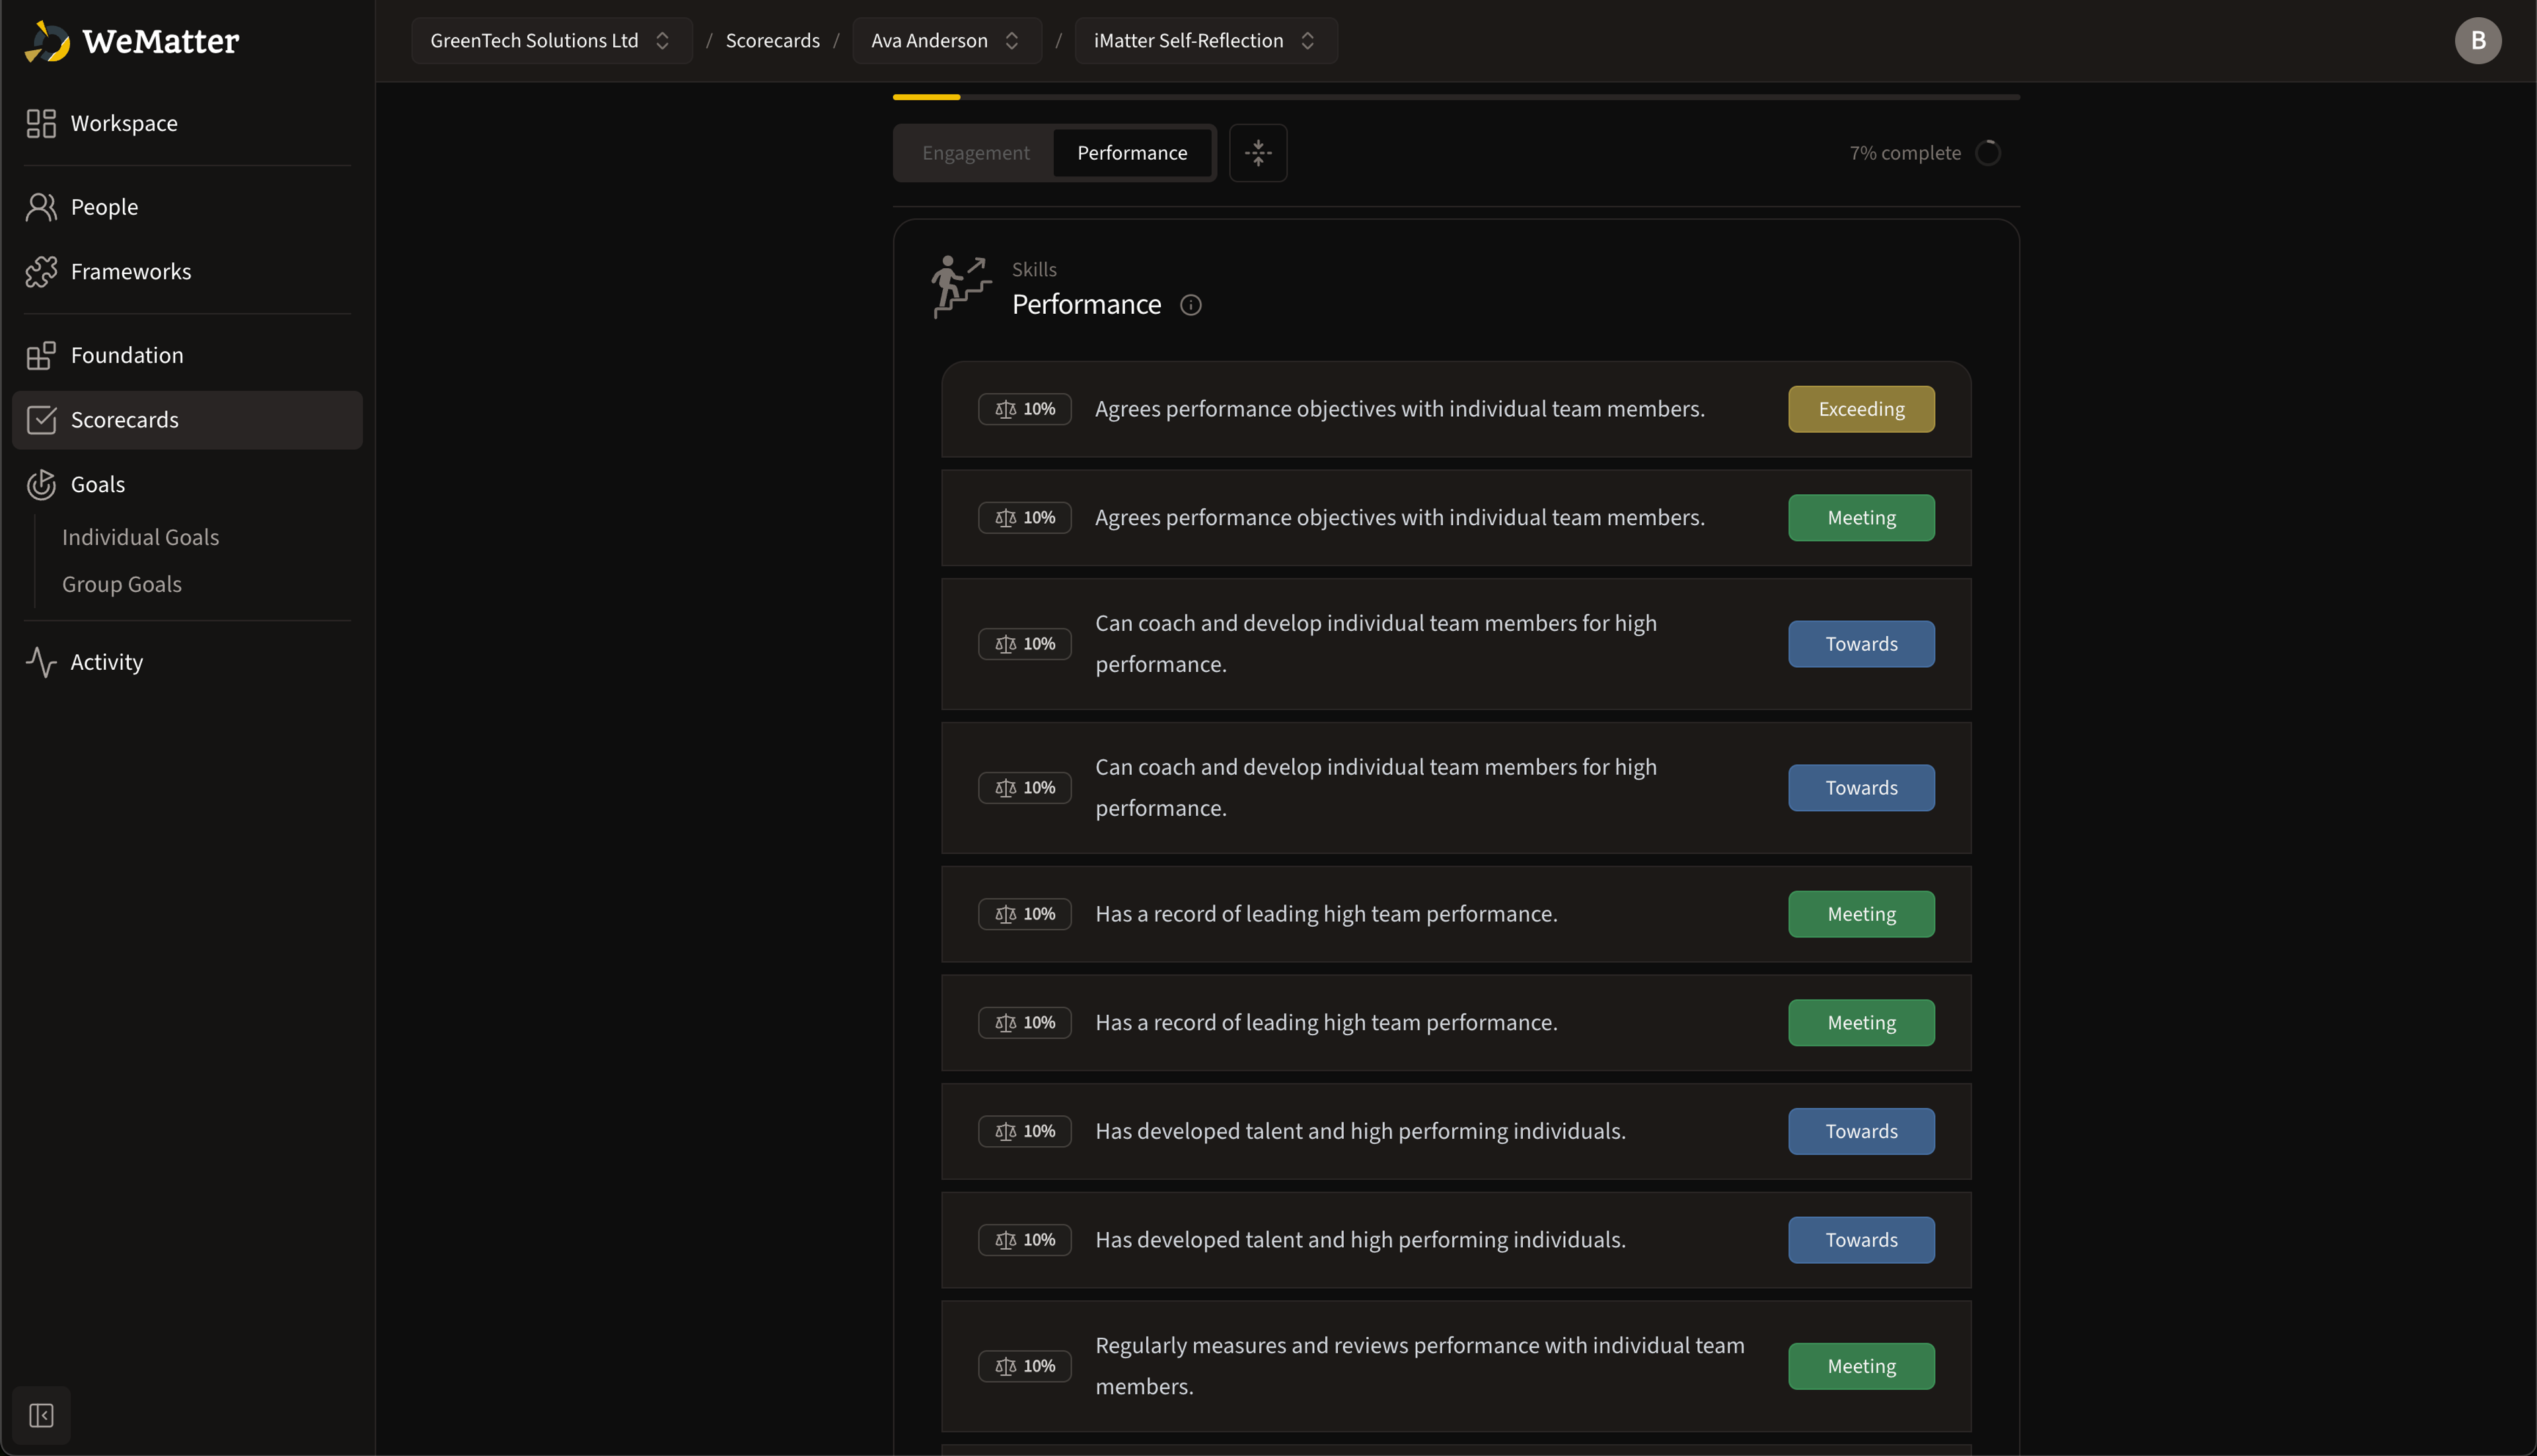Select first 'Agrees performance objectives' row text
The width and height of the screenshot is (2537, 1456).
point(1400,409)
